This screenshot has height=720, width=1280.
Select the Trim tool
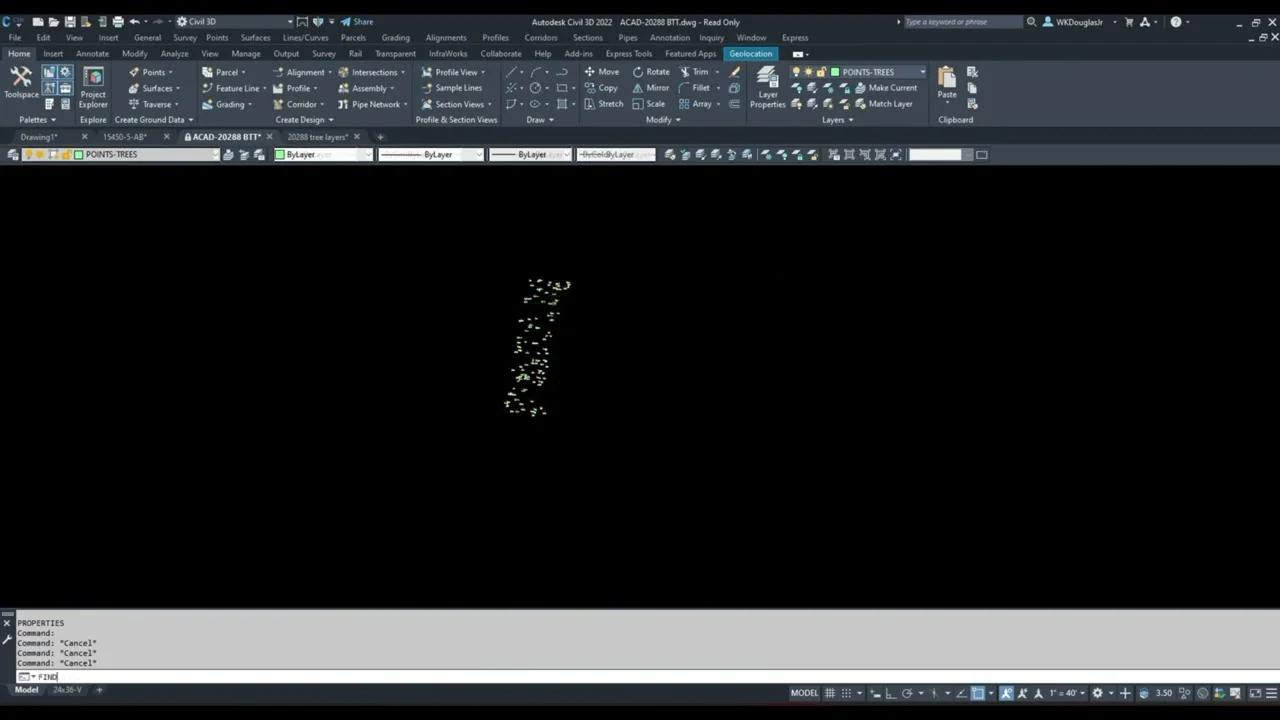pos(694,72)
